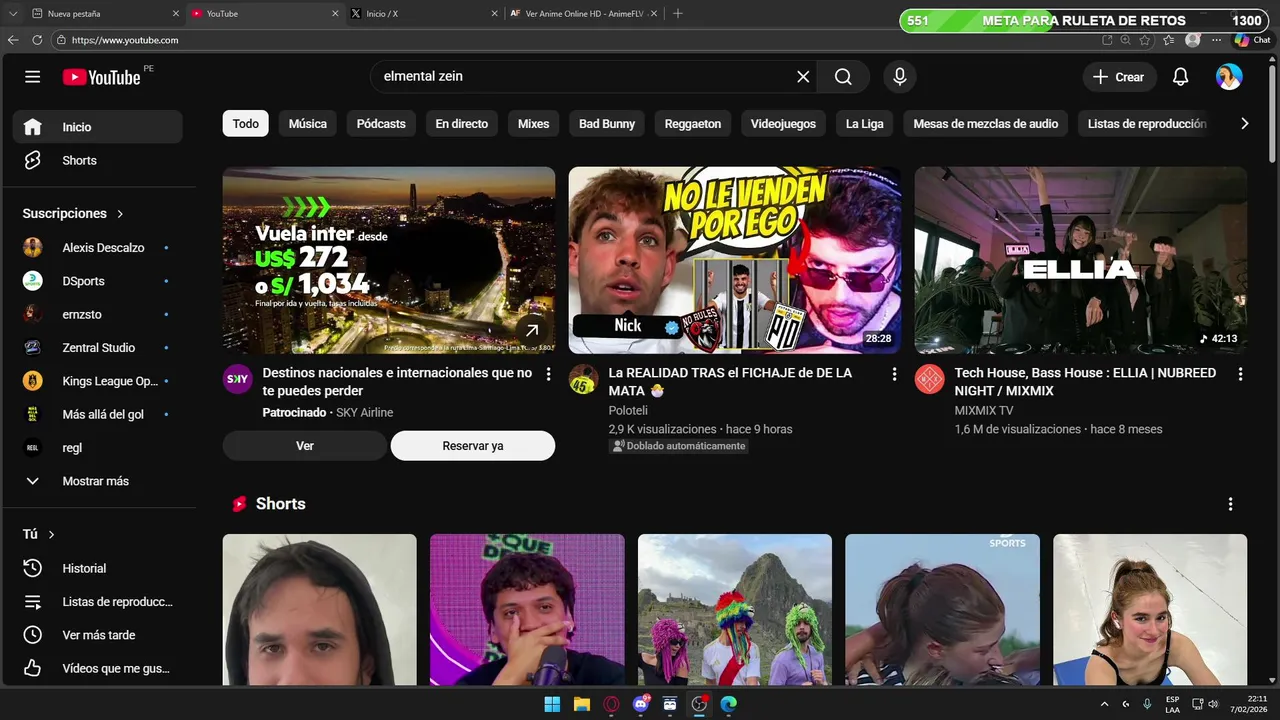1280x720 pixels.
Task: Reload the page with refresh icon
Action: [x=37, y=40]
